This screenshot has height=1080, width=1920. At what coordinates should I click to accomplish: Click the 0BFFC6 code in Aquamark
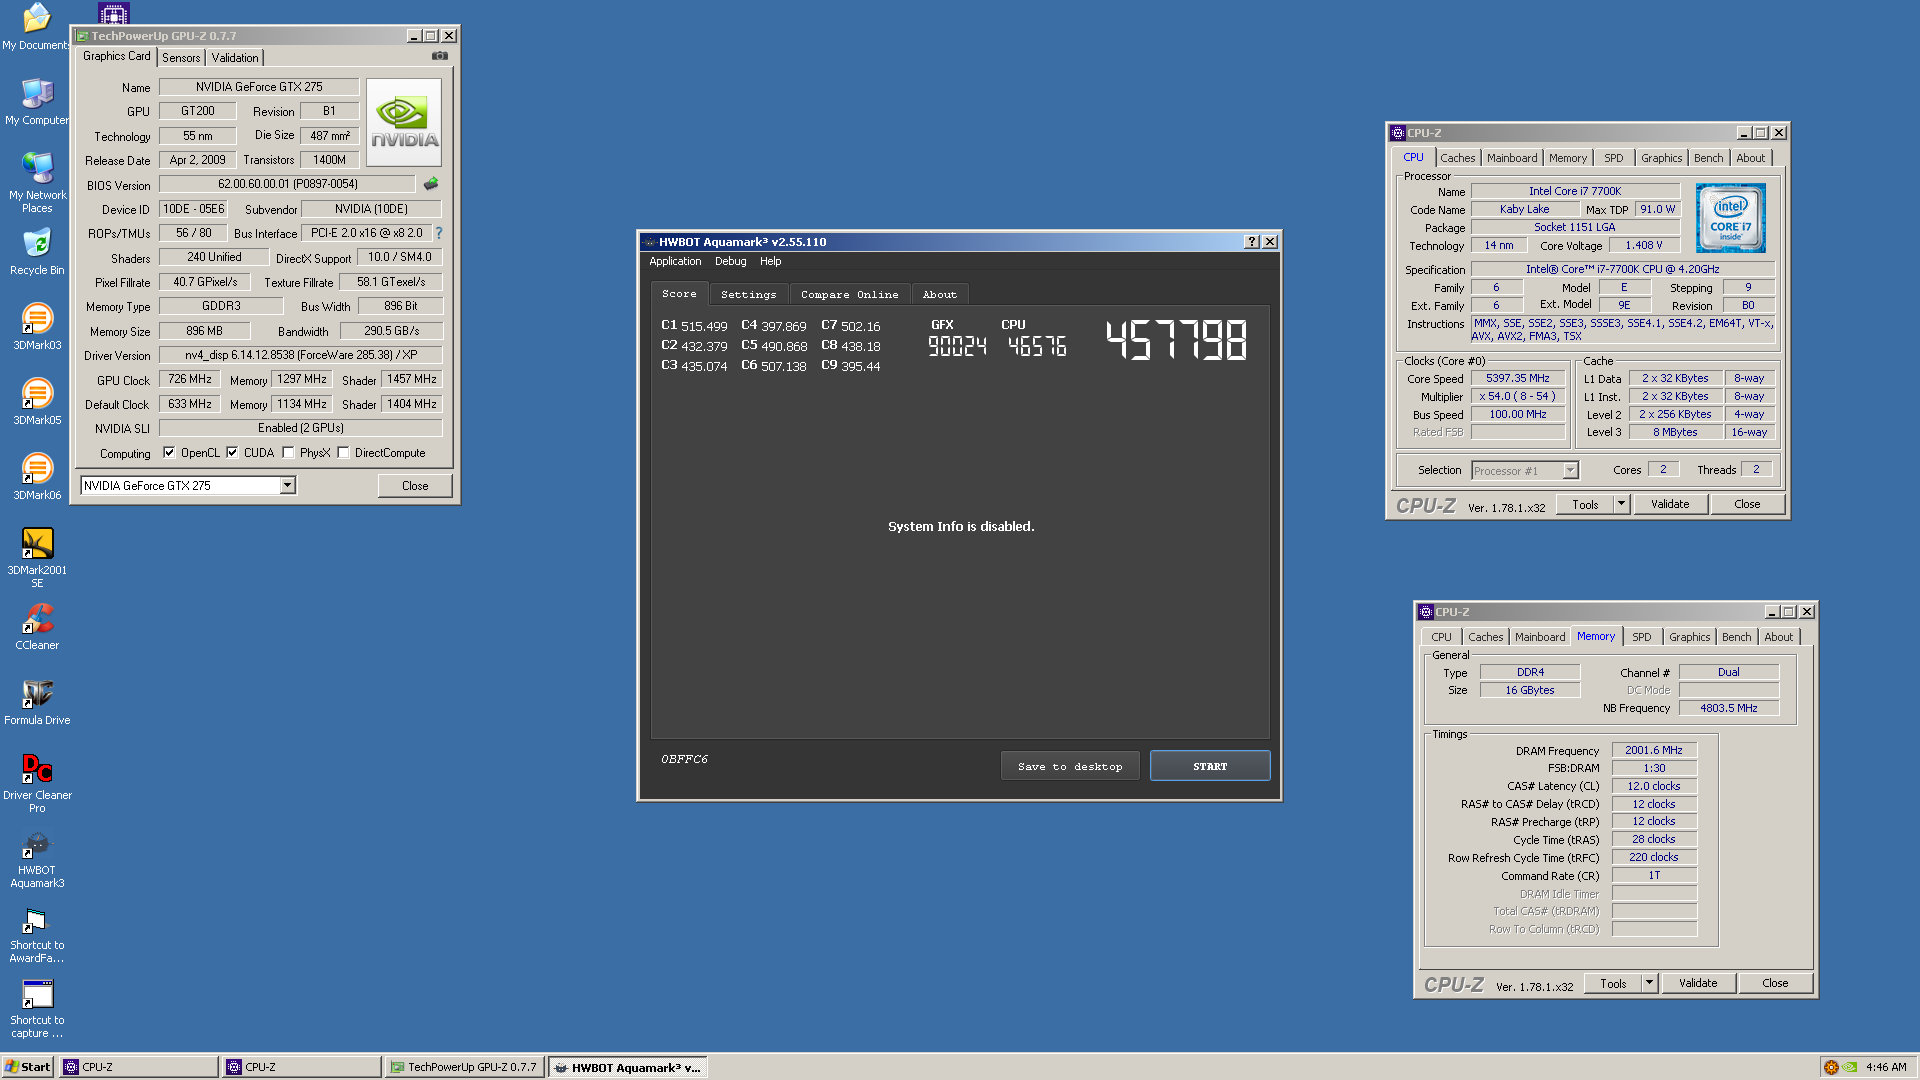pos(684,759)
